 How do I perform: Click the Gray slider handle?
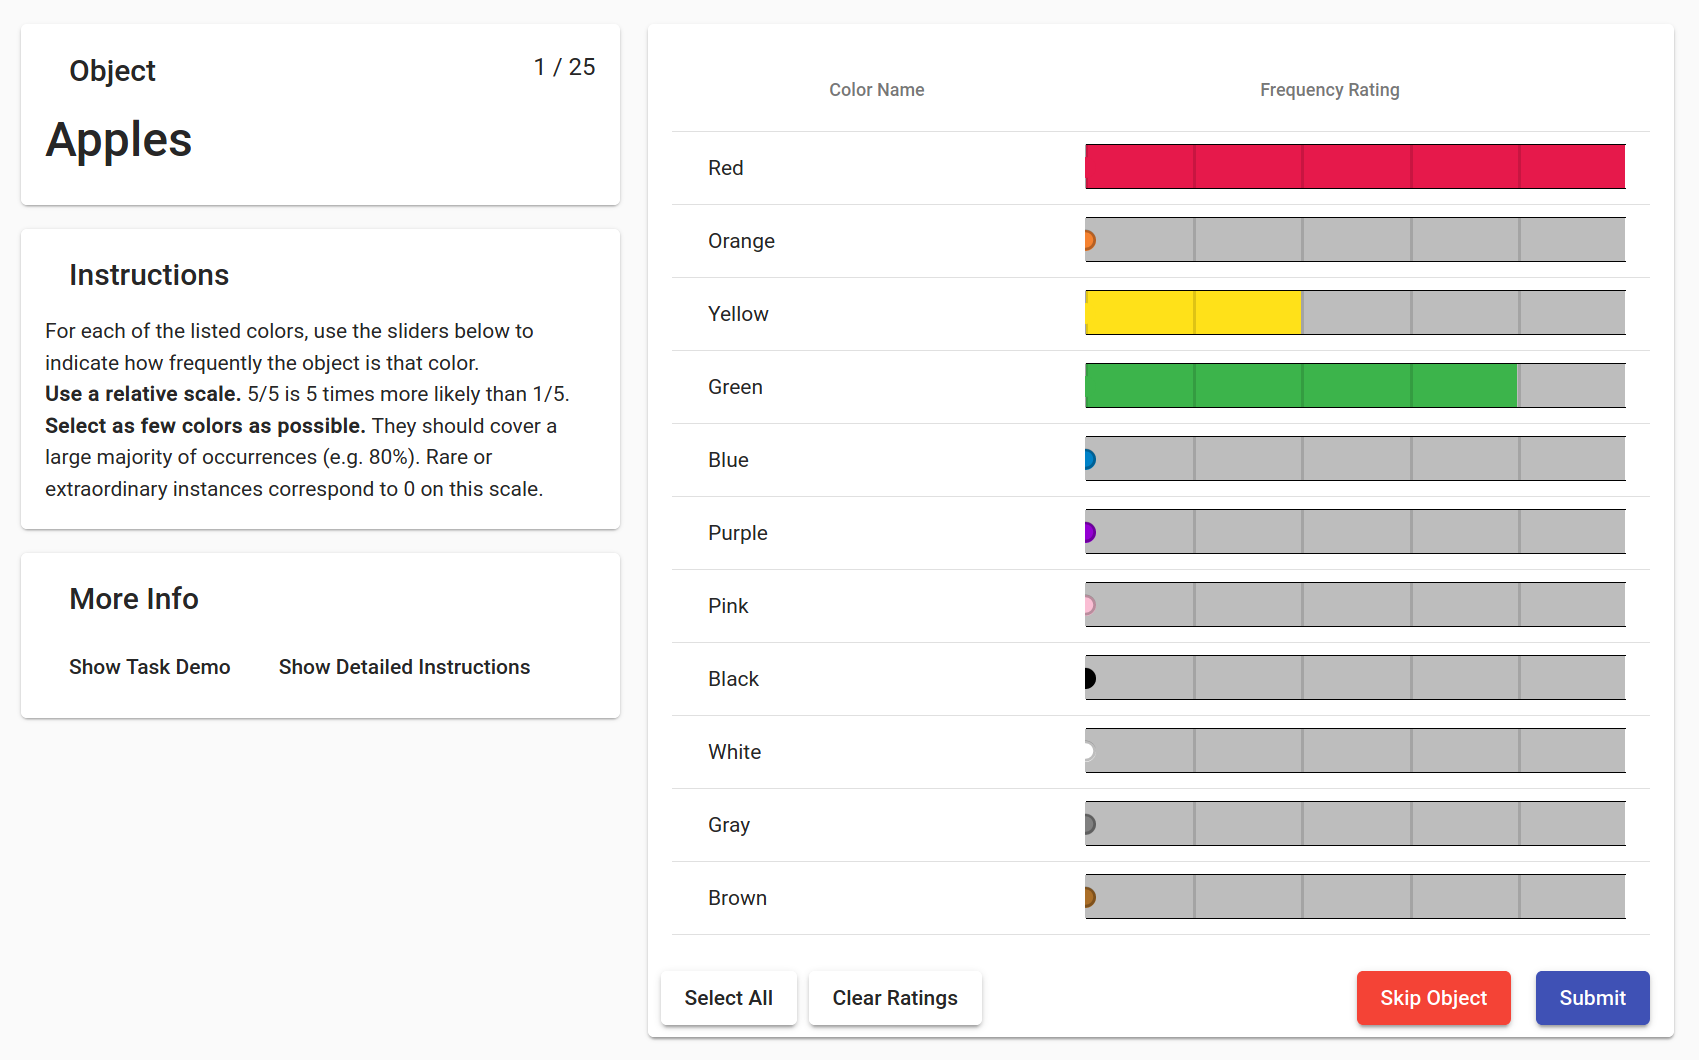(x=1088, y=824)
